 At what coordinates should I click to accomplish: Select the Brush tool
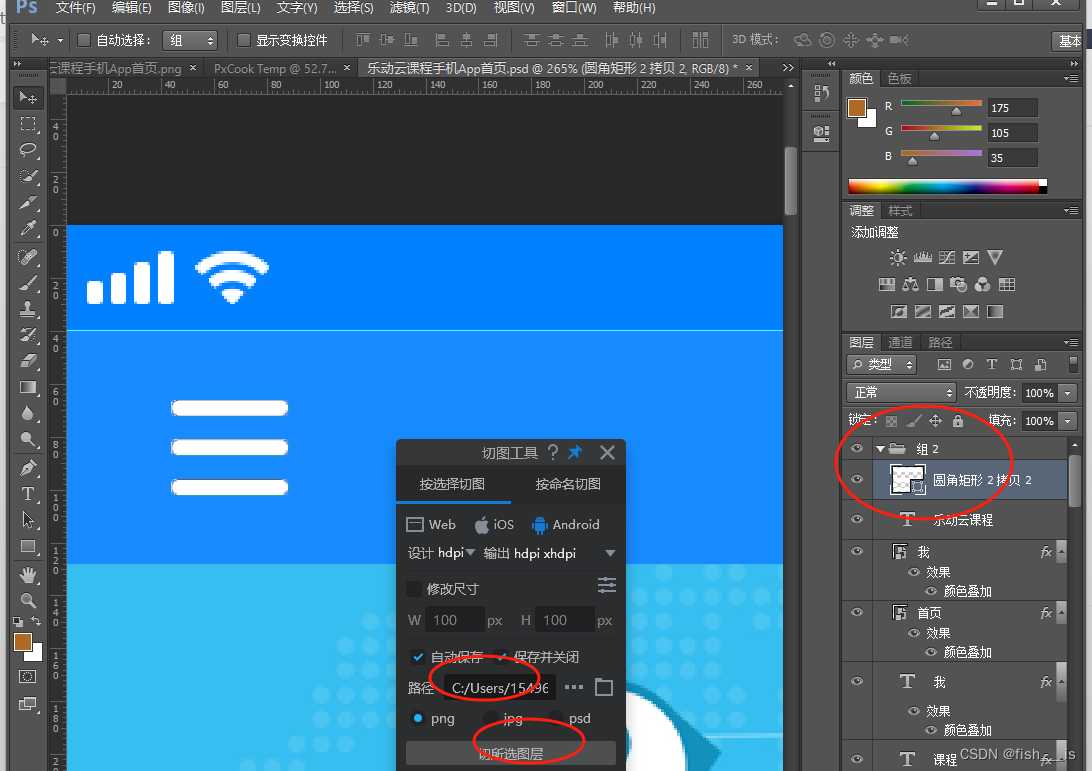coord(28,283)
